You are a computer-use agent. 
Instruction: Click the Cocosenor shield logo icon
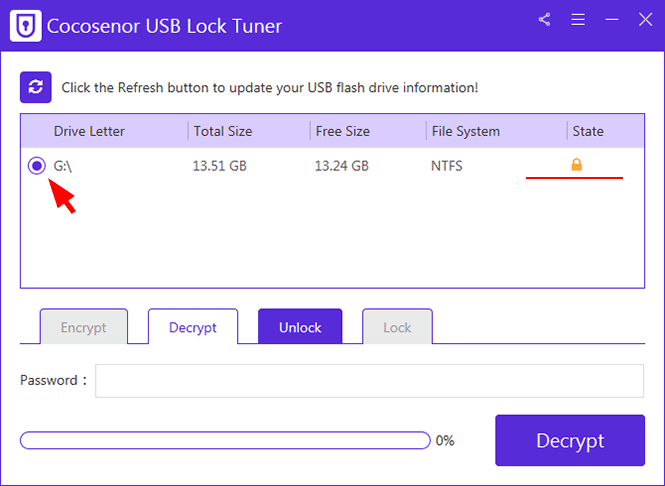click(26, 26)
